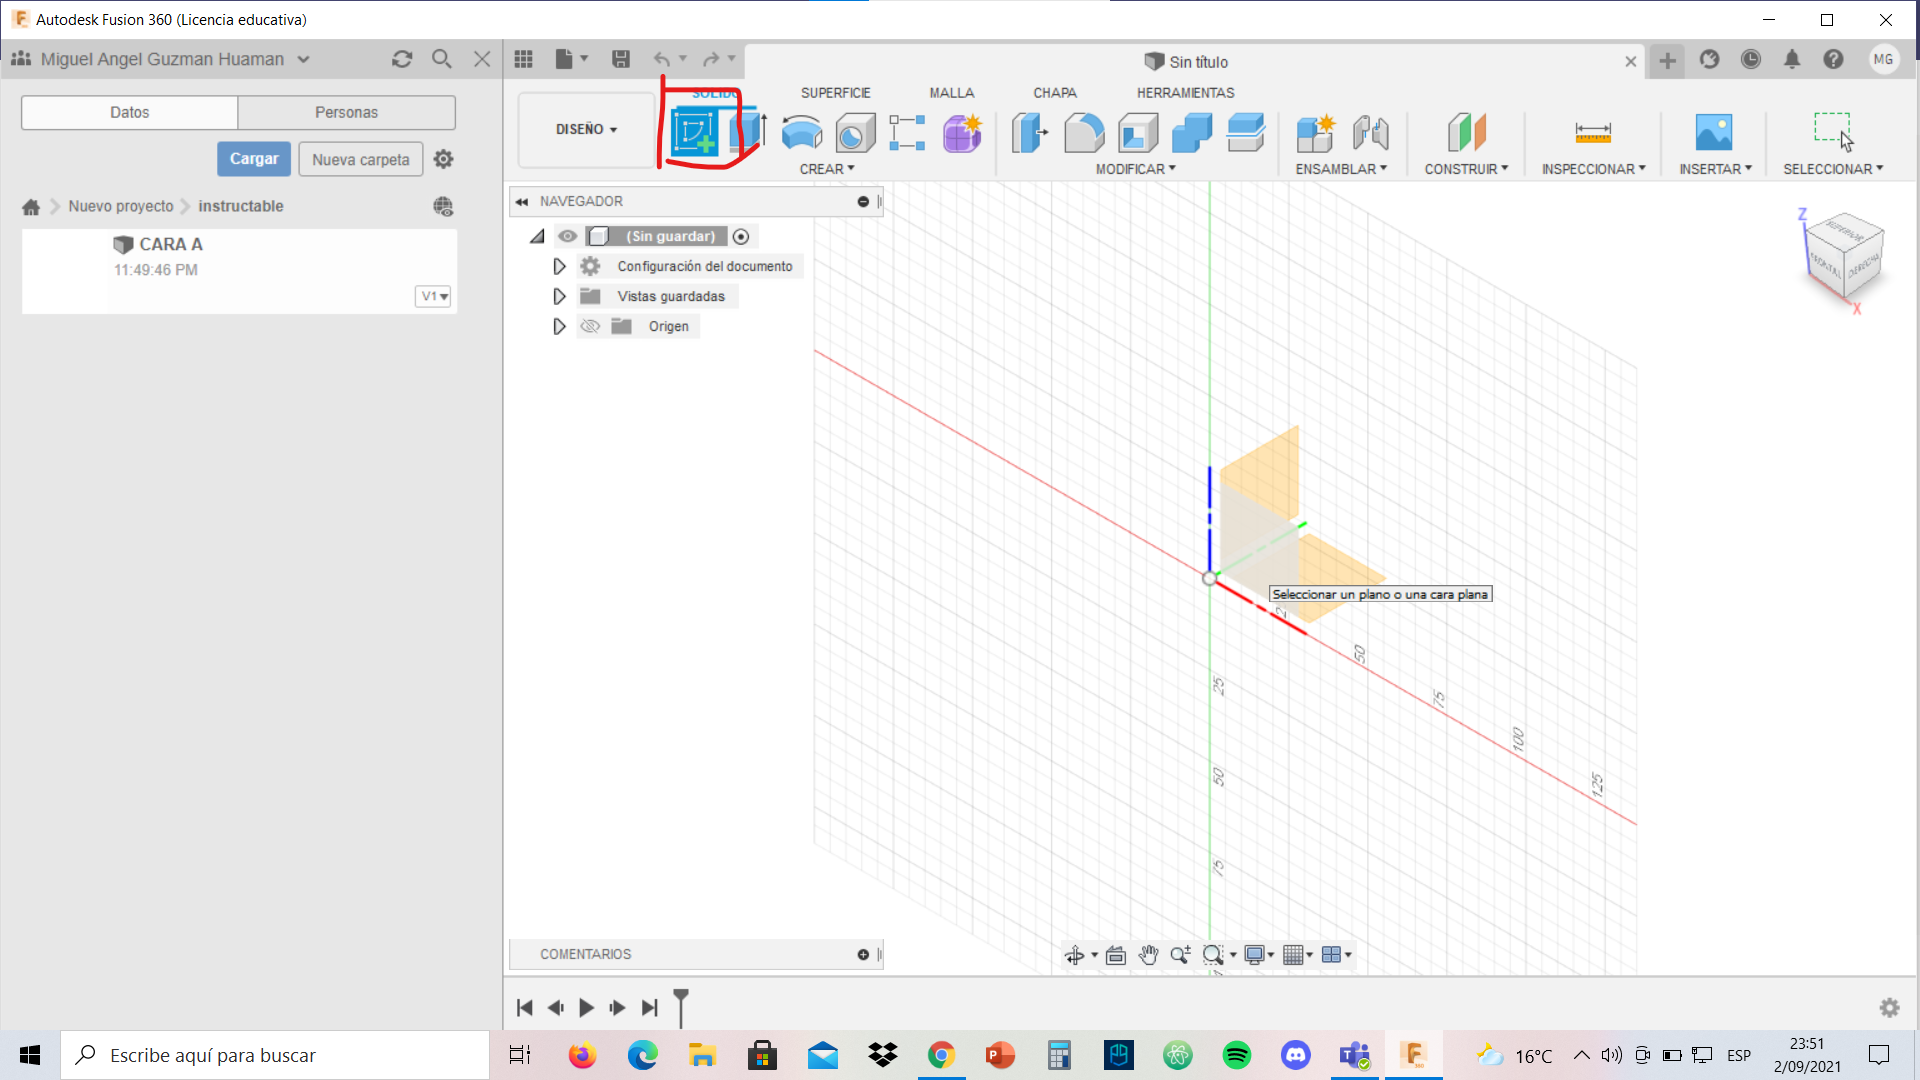Open the CREAR dropdown menu
This screenshot has width=1920, height=1080.
click(827, 169)
